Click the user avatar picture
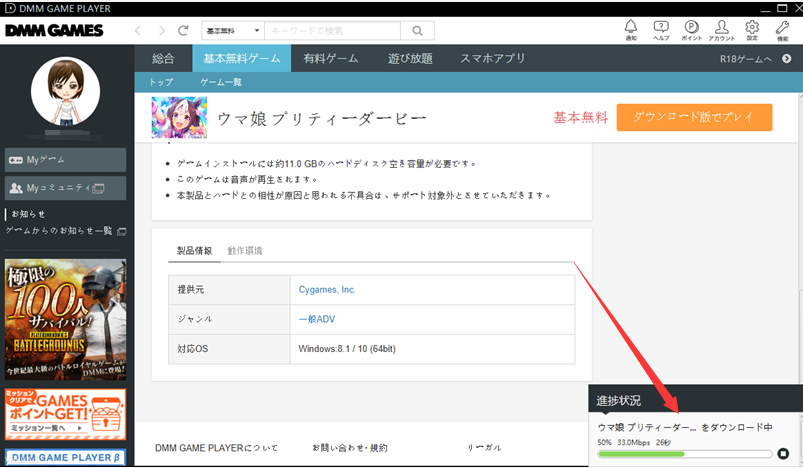Screen dimensions: 803x468 pyautogui.click(x=66, y=91)
